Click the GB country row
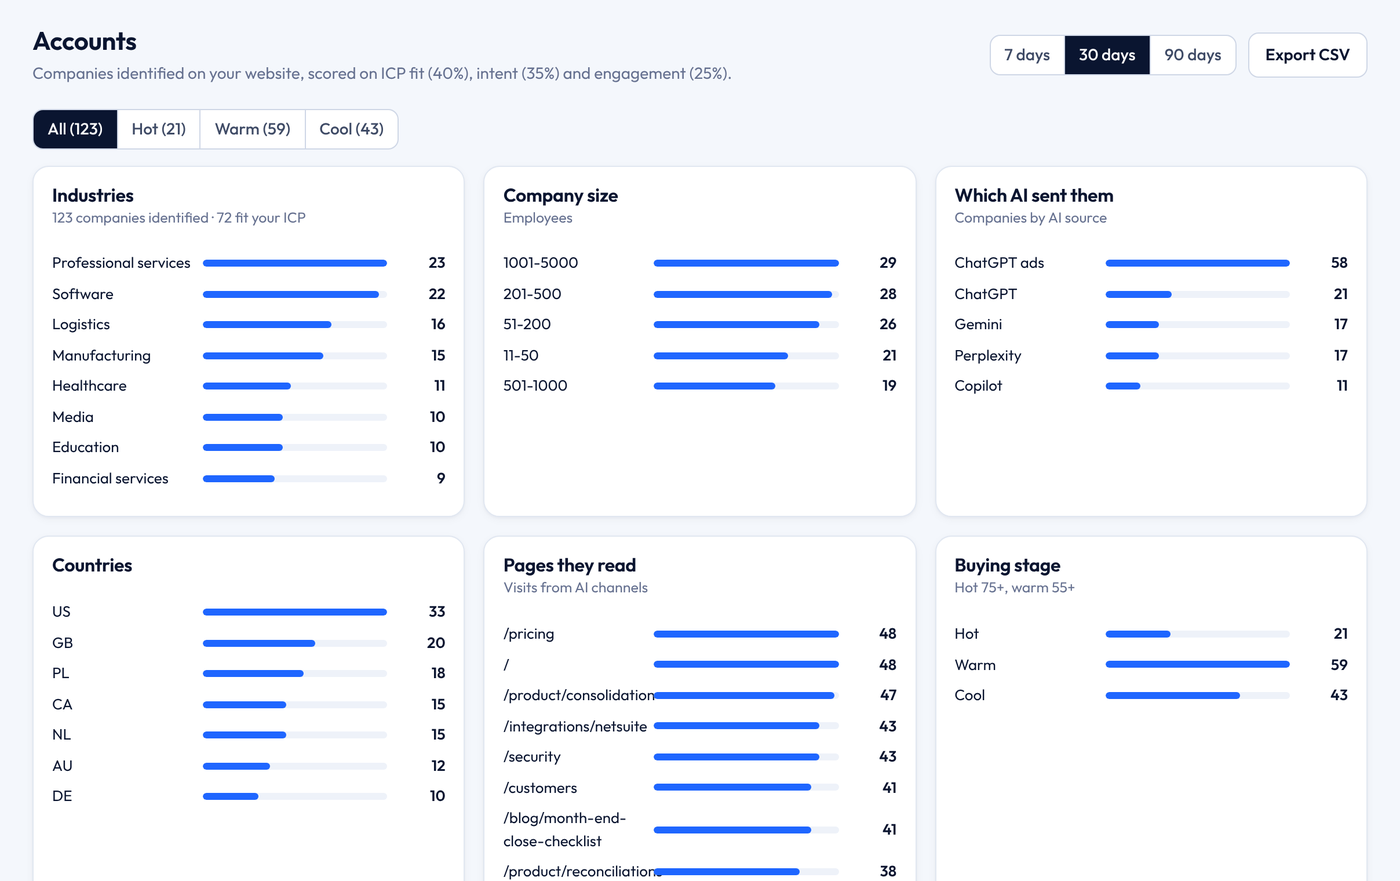1400x881 pixels. click(248, 643)
